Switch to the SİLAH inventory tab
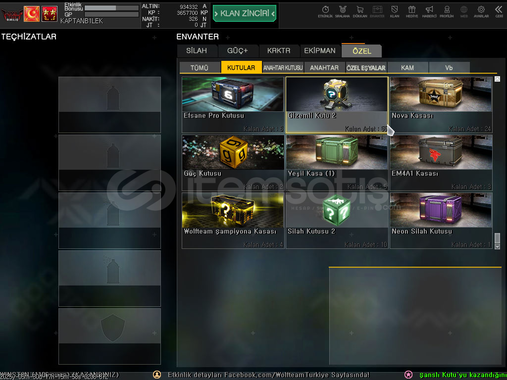 coord(197,51)
